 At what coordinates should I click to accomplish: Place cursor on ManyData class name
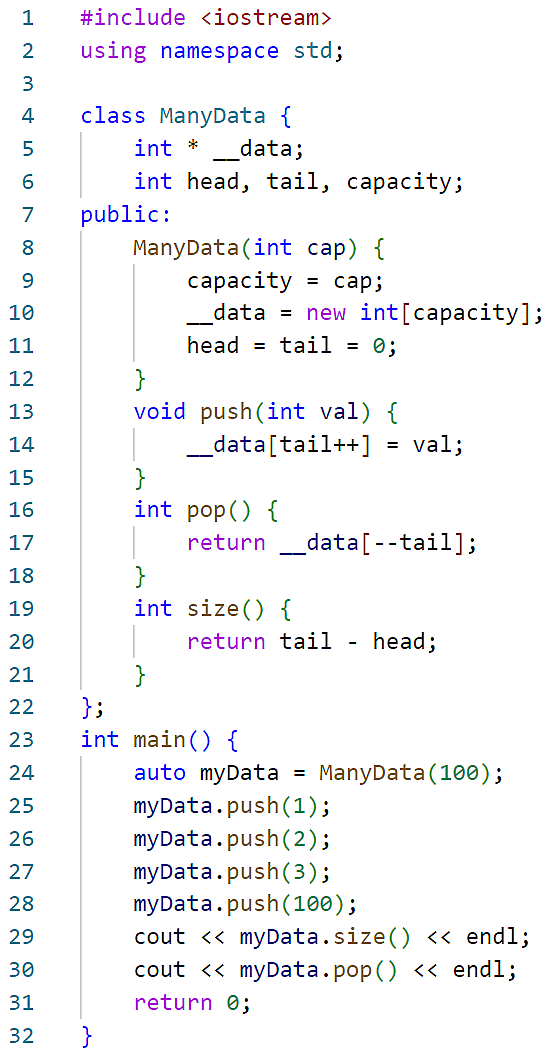(213, 116)
